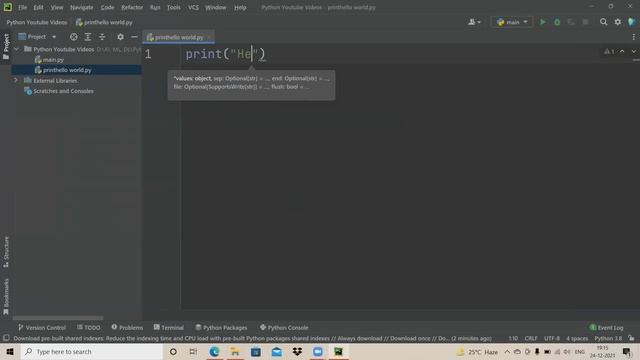The image size is (640, 360).
Task: Open the Window menu
Action: [x=216, y=7]
